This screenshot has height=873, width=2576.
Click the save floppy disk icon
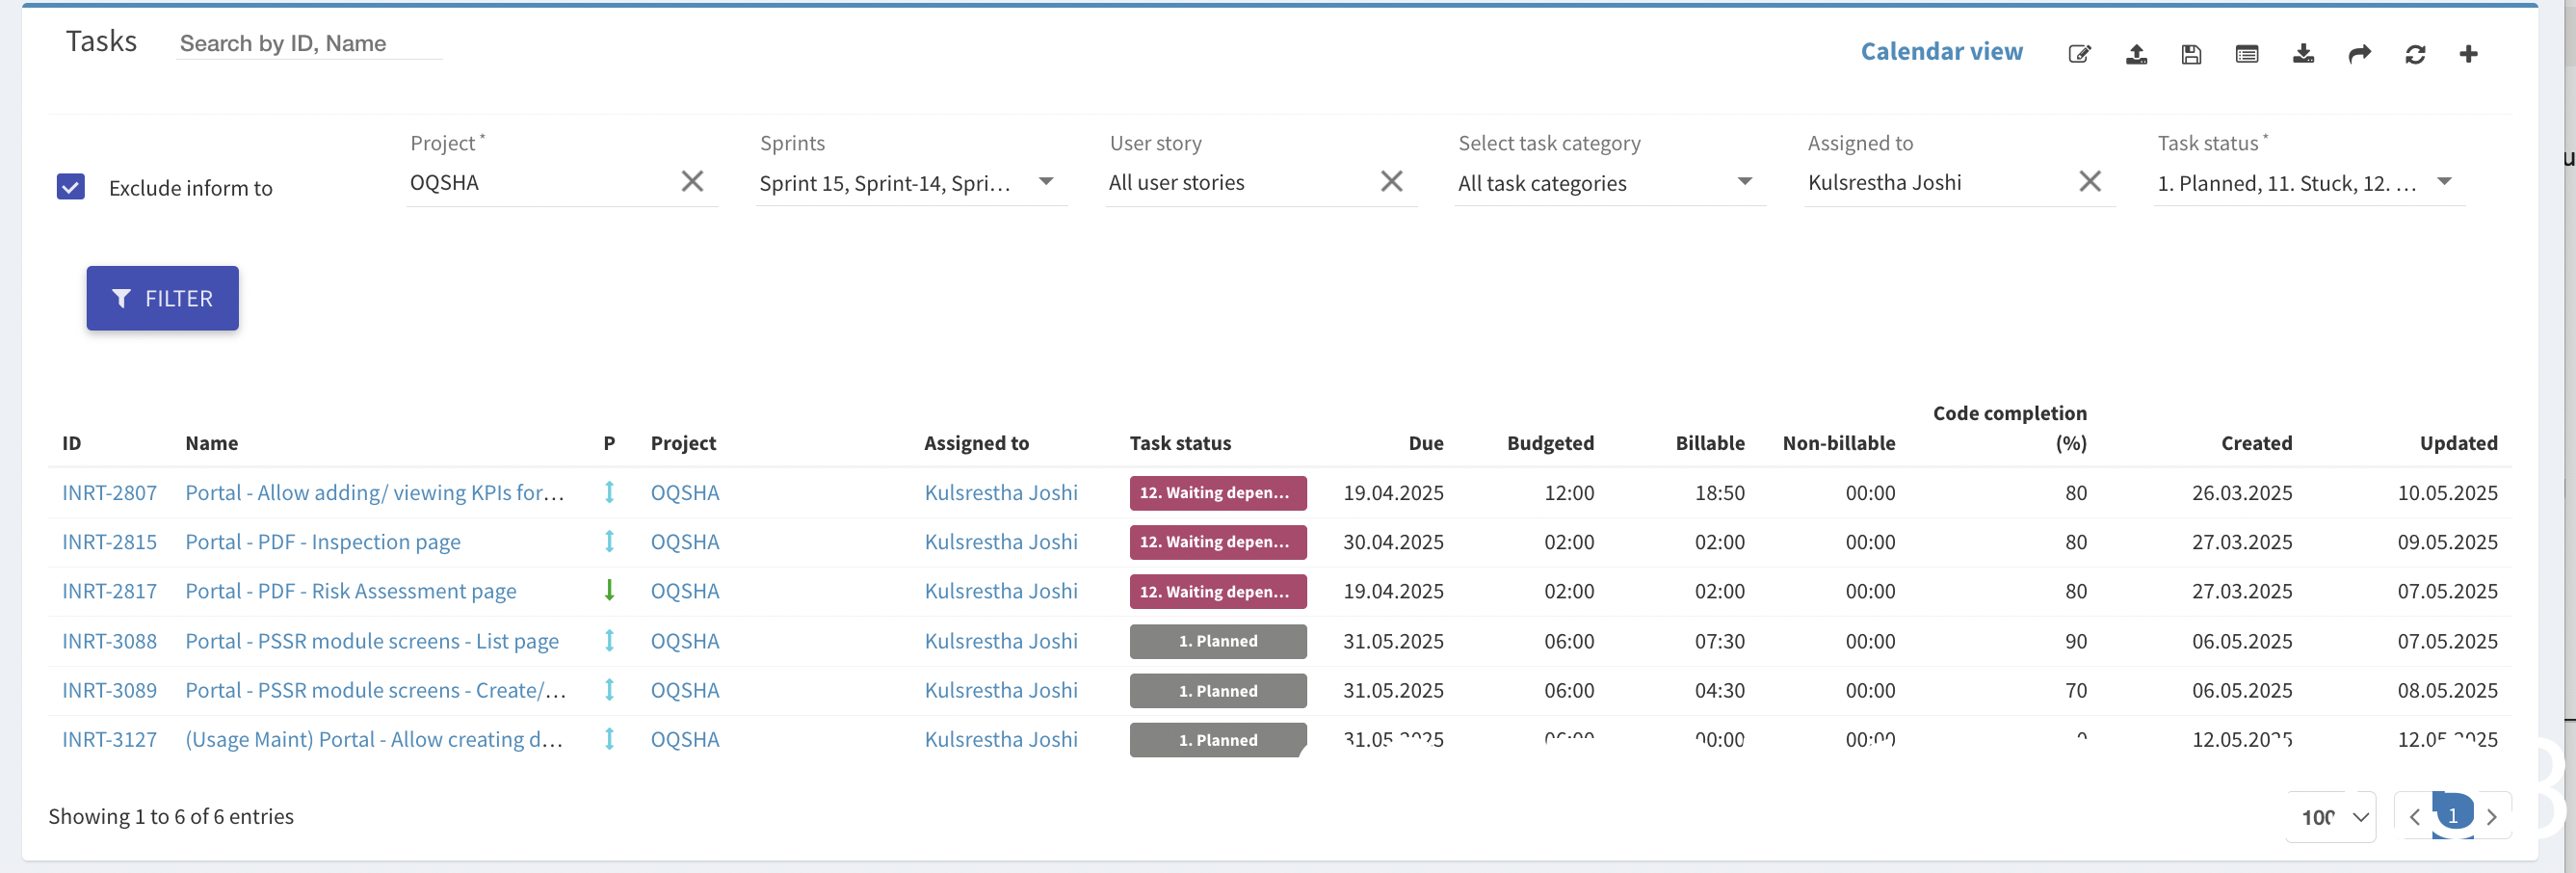[2191, 54]
